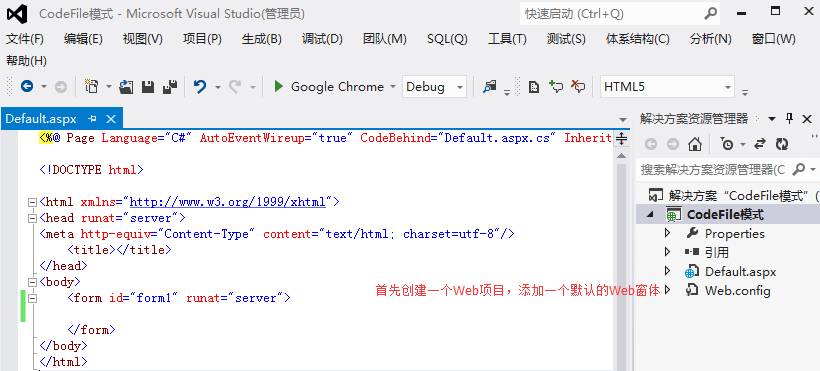Click the comment selection icon with green plus
Viewport: 820px width, 371px height.
pyautogui.click(x=556, y=86)
